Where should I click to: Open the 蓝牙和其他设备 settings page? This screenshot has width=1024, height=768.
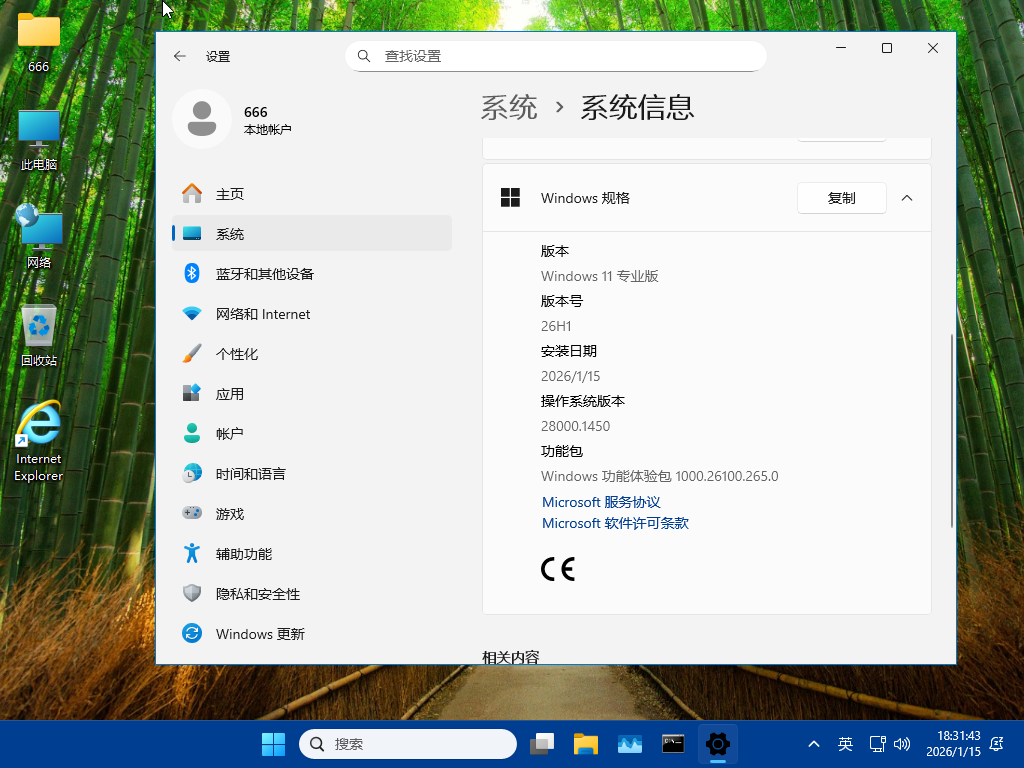pos(264,274)
